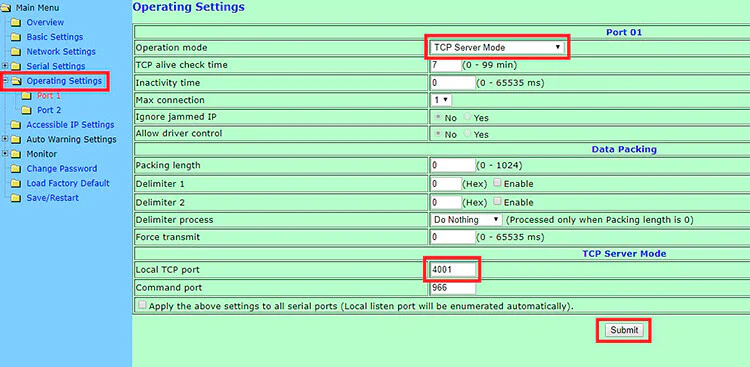Click the folder icon beside Overview
This screenshot has height=367, width=750.
[16, 22]
